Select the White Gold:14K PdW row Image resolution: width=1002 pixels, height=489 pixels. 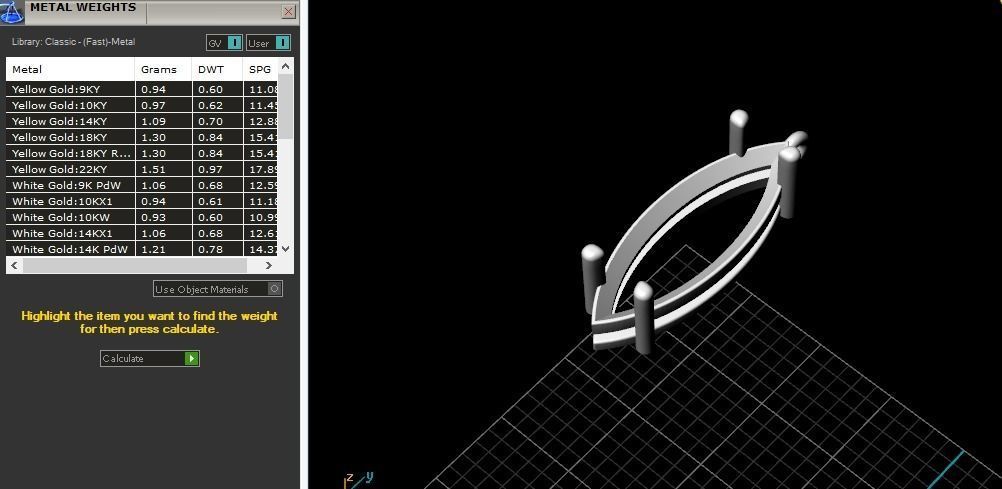[x=143, y=249]
